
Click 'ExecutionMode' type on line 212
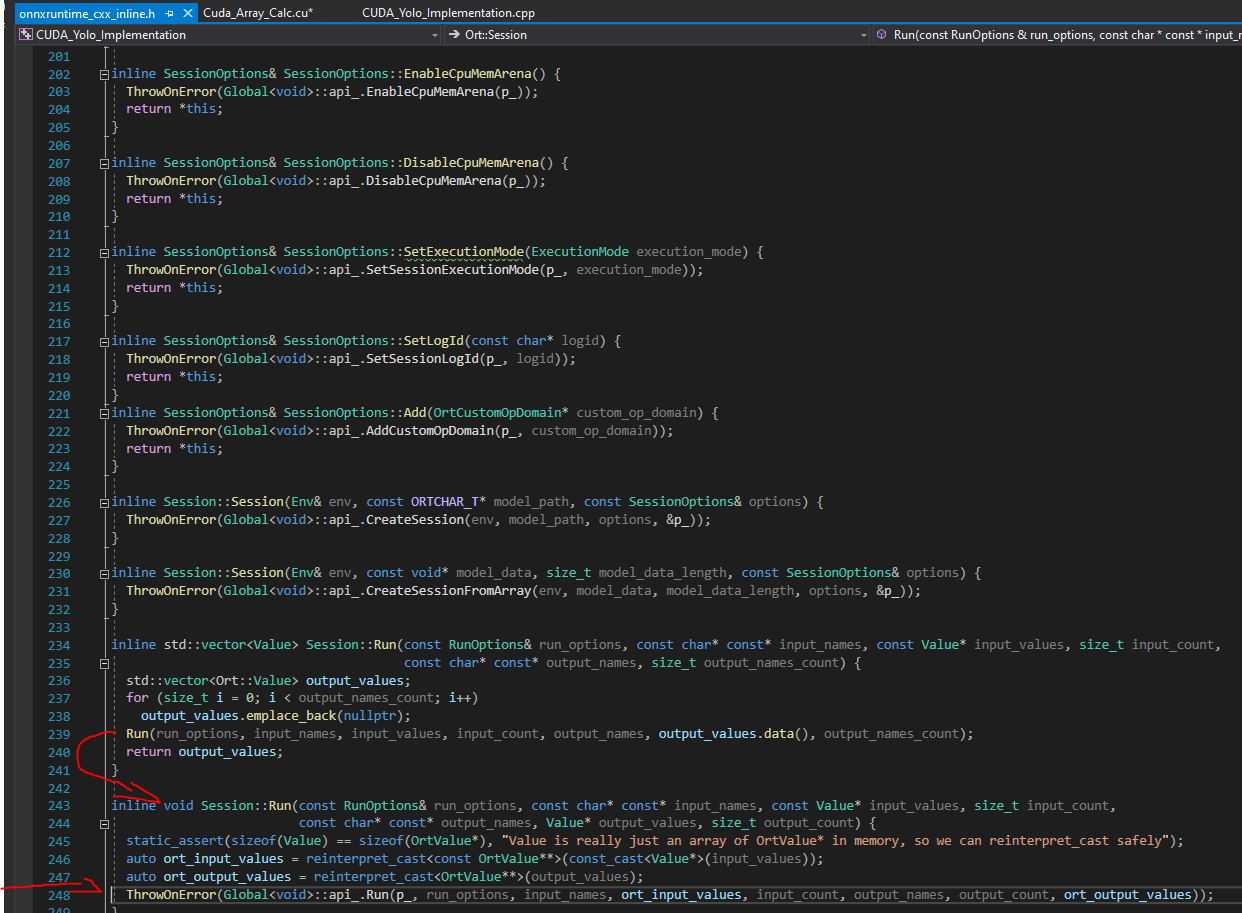click(x=580, y=251)
